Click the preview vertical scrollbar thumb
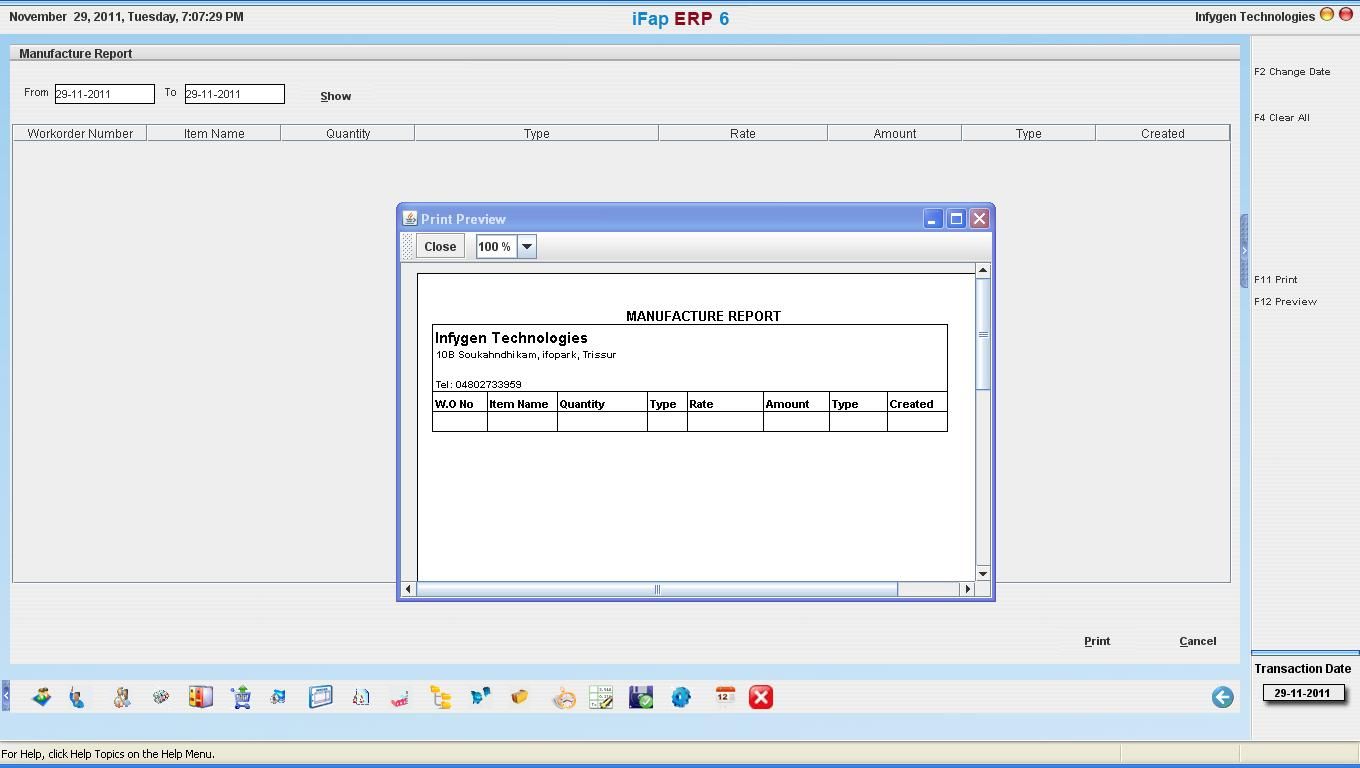The width and height of the screenshot is (1360, 768). 982,335
